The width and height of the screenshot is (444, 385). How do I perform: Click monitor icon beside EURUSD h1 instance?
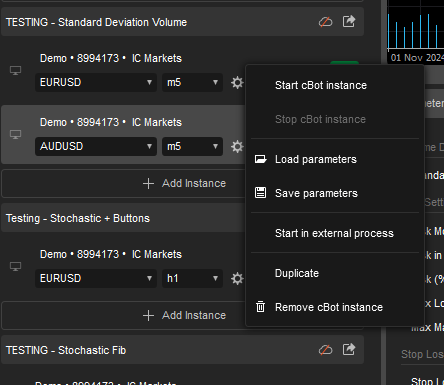click(15, 267)
